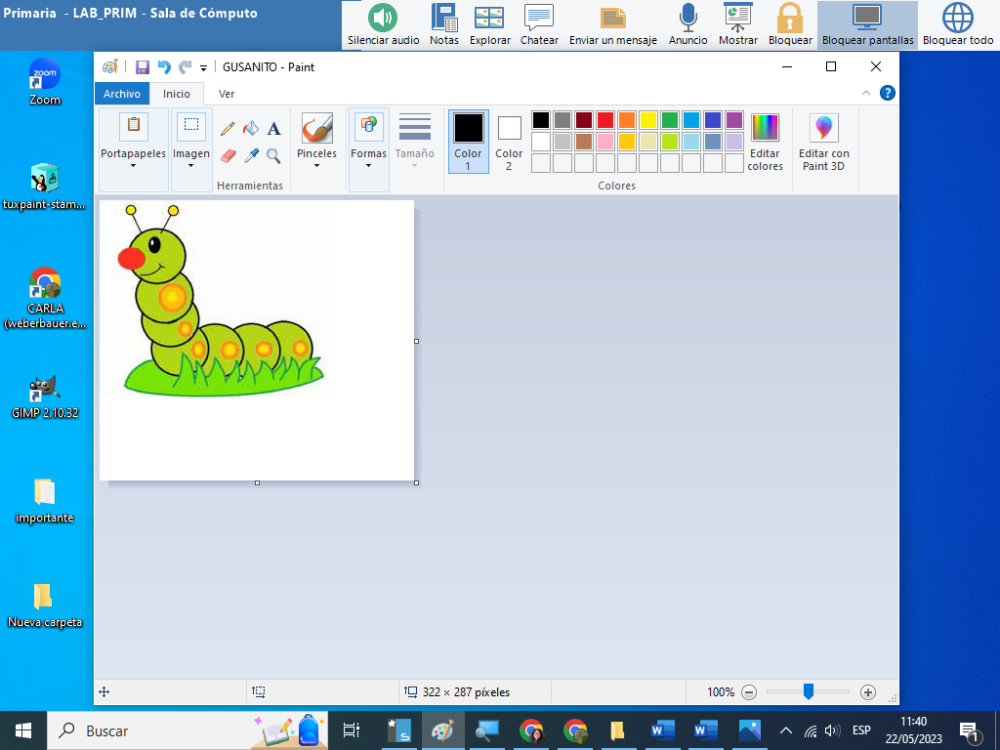Activate Bloquear pantallas control
1000x750 pixels.
(x=866, y=23)
